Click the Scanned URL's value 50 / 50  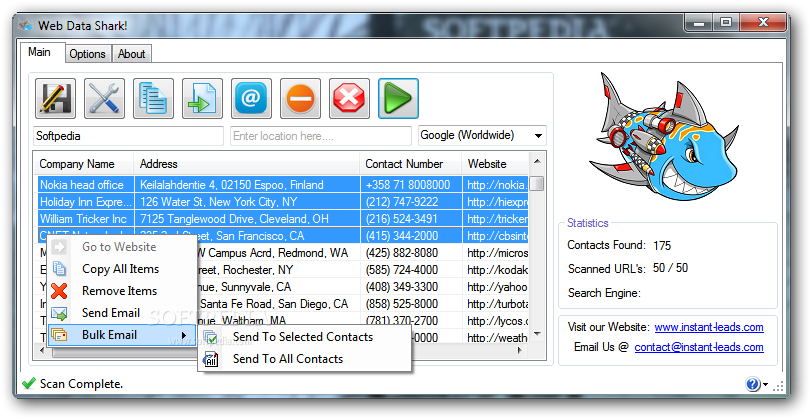click(x=670, y=268)
